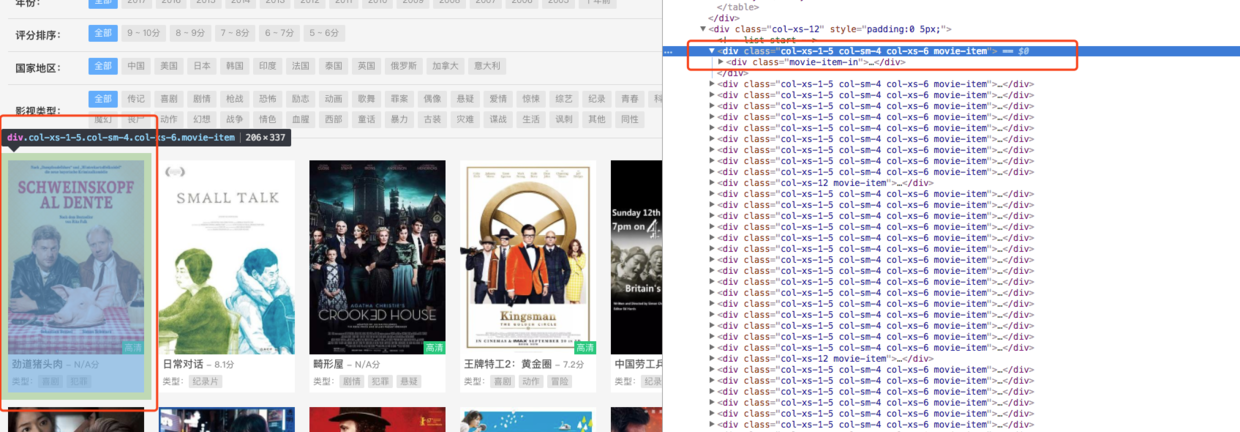Filter by rating 8～9分
Viewport: 1240px width, 432px height.
click(x=190, y=33)
